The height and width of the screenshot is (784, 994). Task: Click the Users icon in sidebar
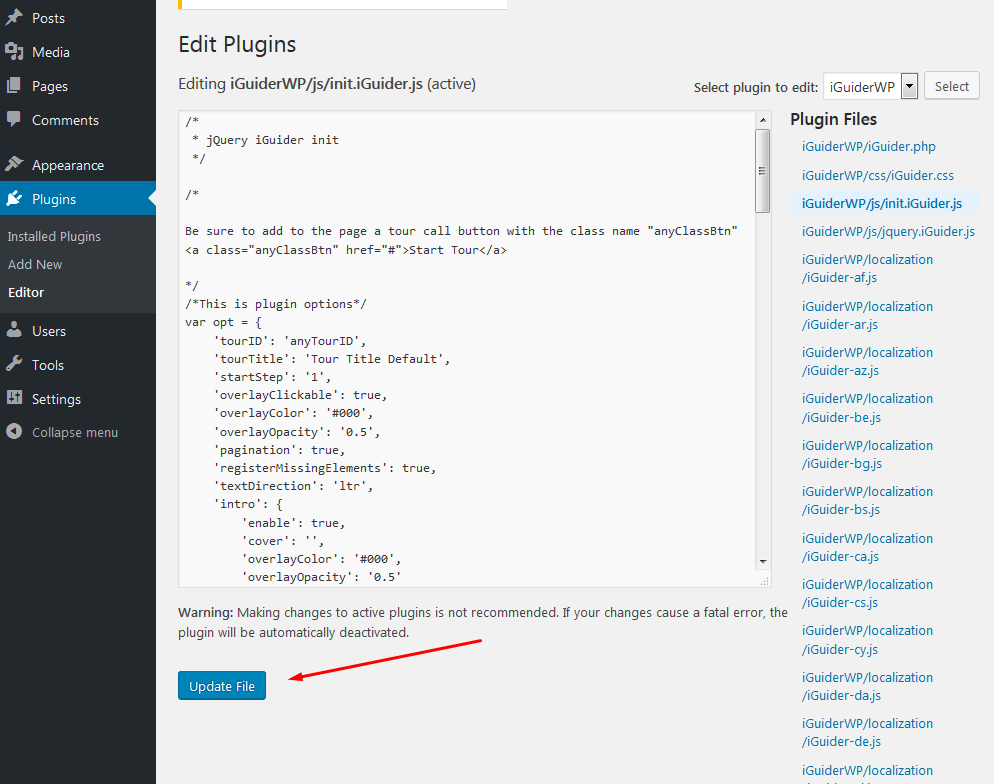[x=14, y=331]
